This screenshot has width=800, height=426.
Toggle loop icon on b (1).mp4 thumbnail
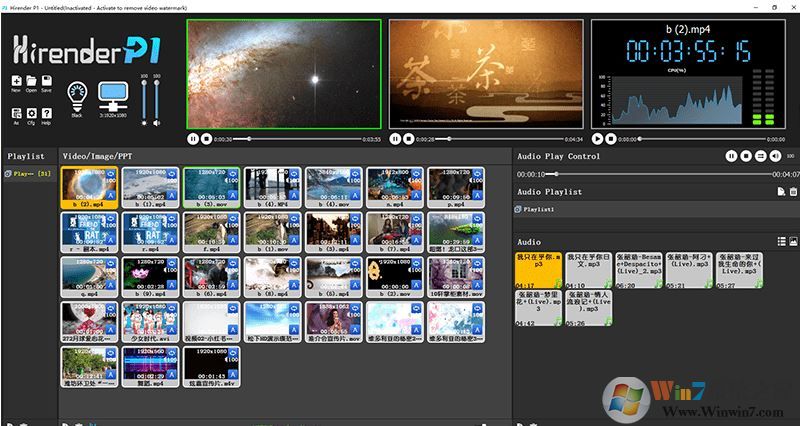pos(172,174)
